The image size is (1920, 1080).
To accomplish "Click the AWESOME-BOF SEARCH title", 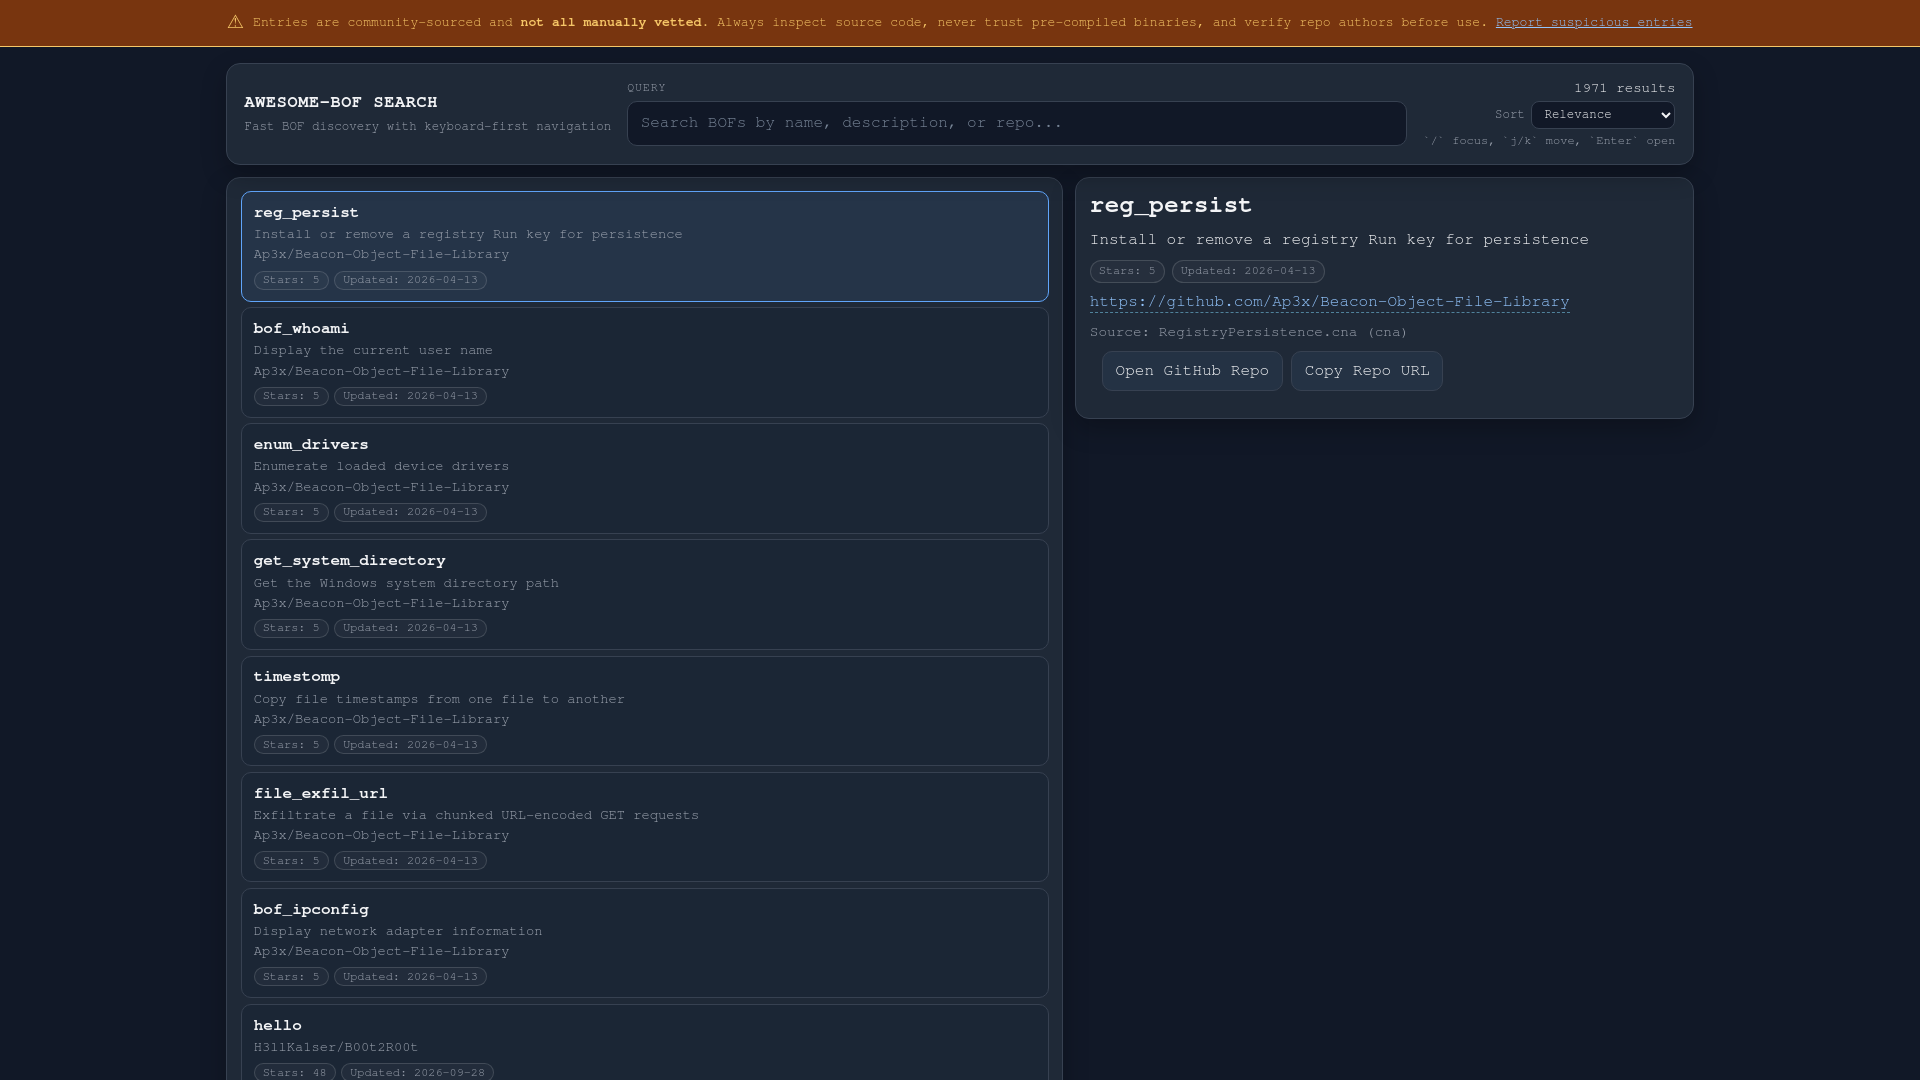I will pos(340,102).
